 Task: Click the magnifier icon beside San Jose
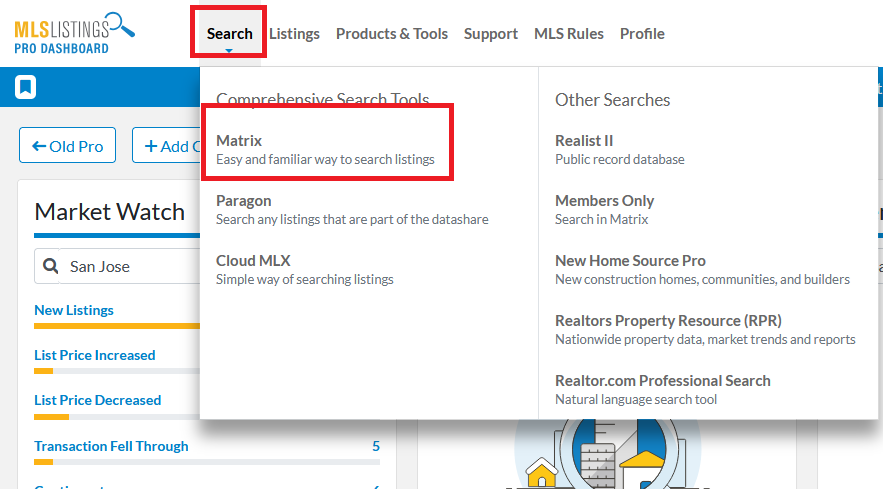click(x=51, y=266)
